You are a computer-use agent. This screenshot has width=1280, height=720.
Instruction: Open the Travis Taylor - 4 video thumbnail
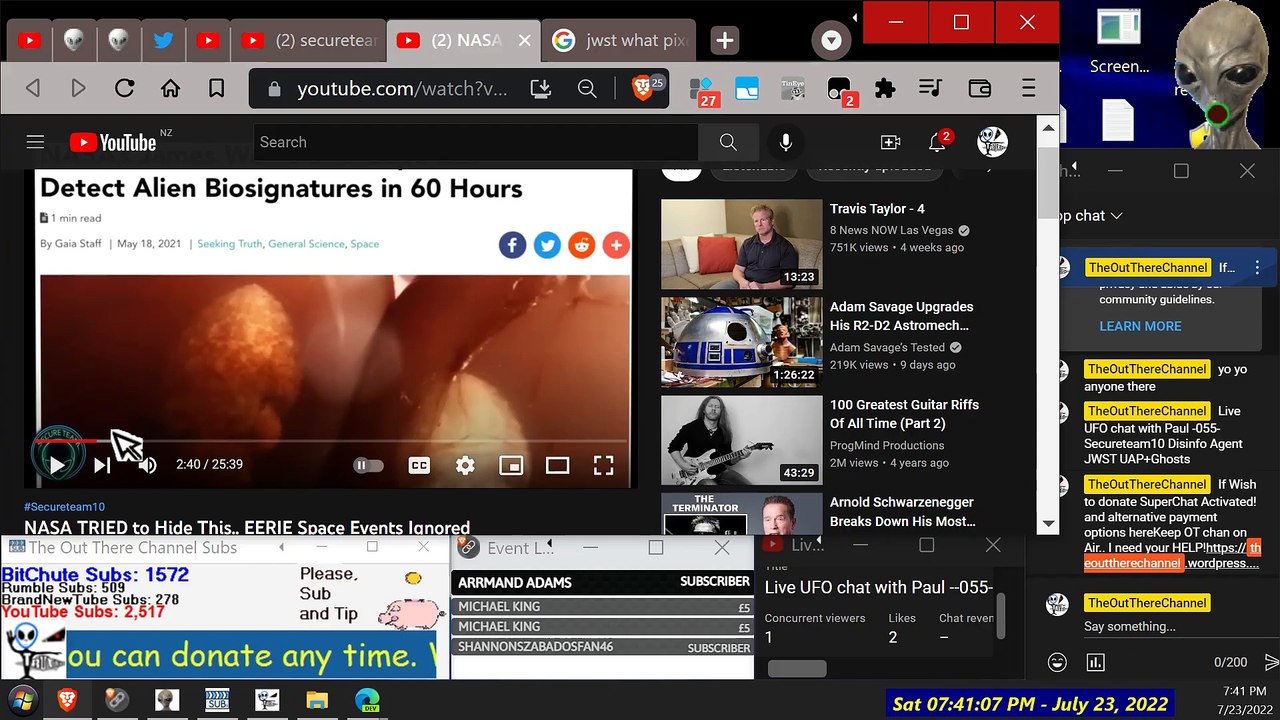741,244
